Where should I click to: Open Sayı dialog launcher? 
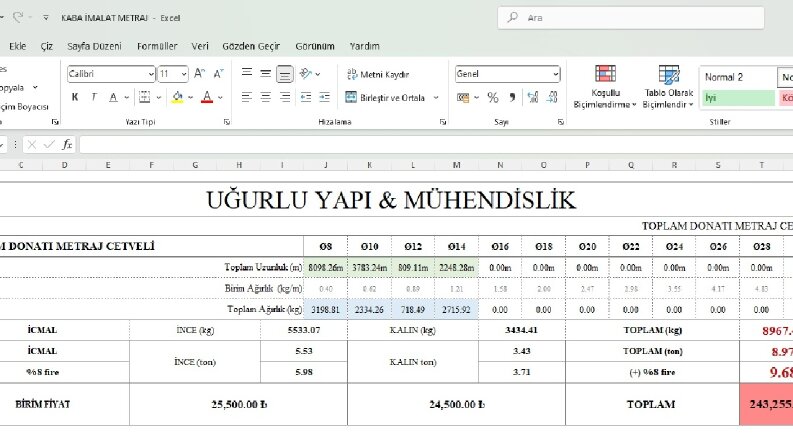pos(560,122)
